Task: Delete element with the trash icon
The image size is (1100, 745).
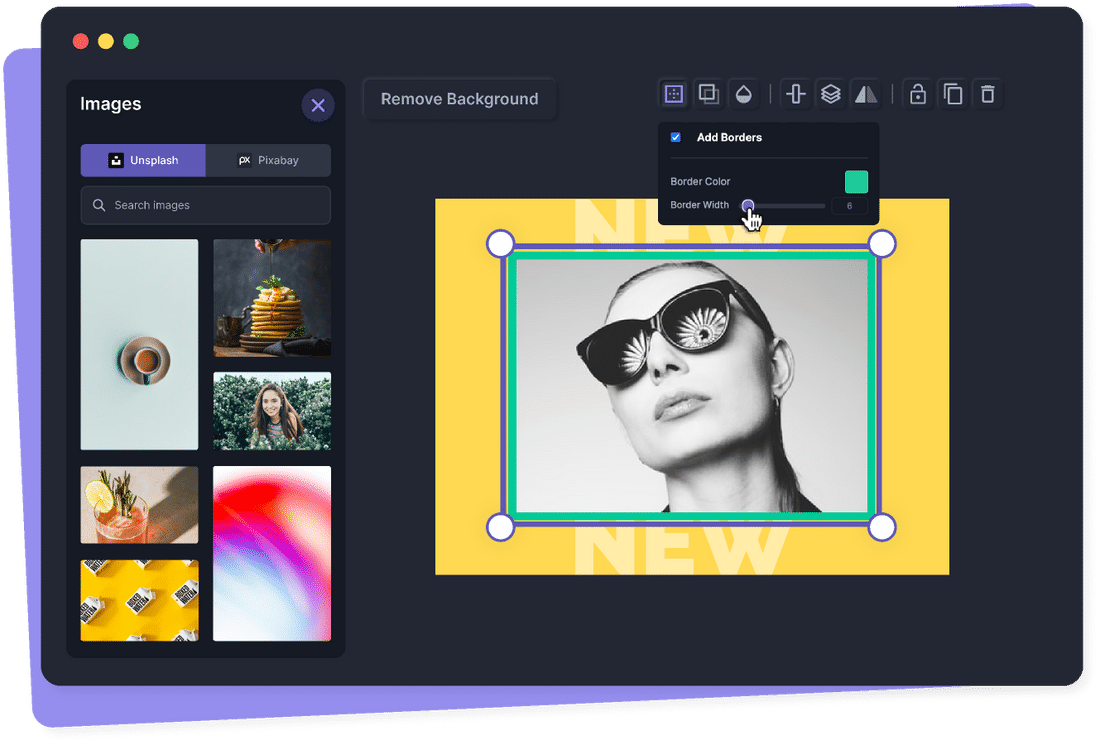Action: tap(988, 94)
